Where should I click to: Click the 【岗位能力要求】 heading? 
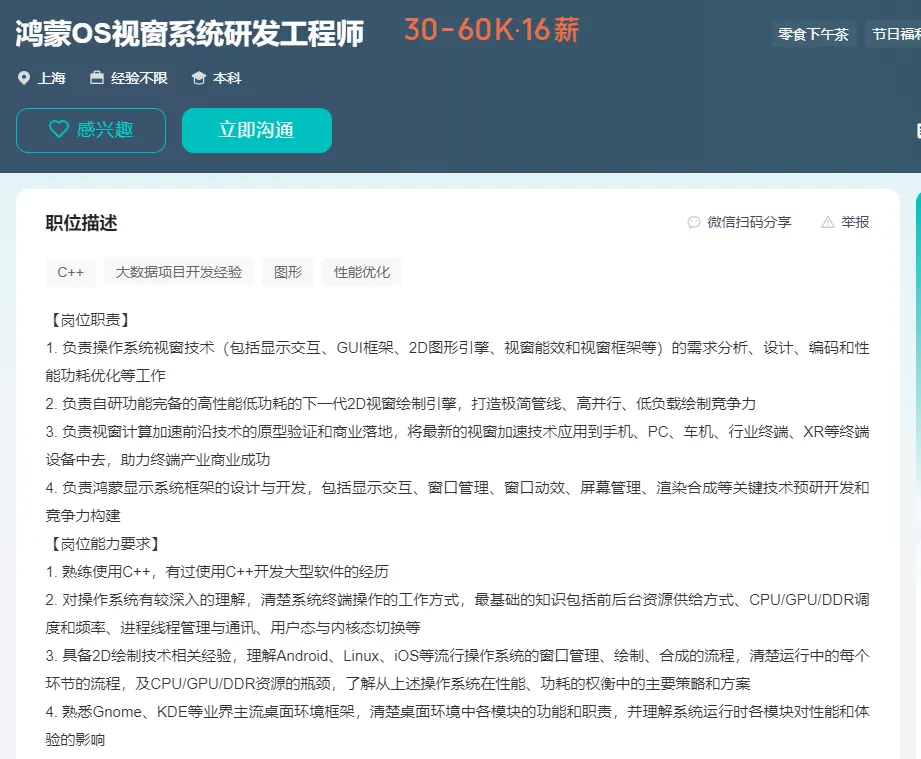[105, 543]
